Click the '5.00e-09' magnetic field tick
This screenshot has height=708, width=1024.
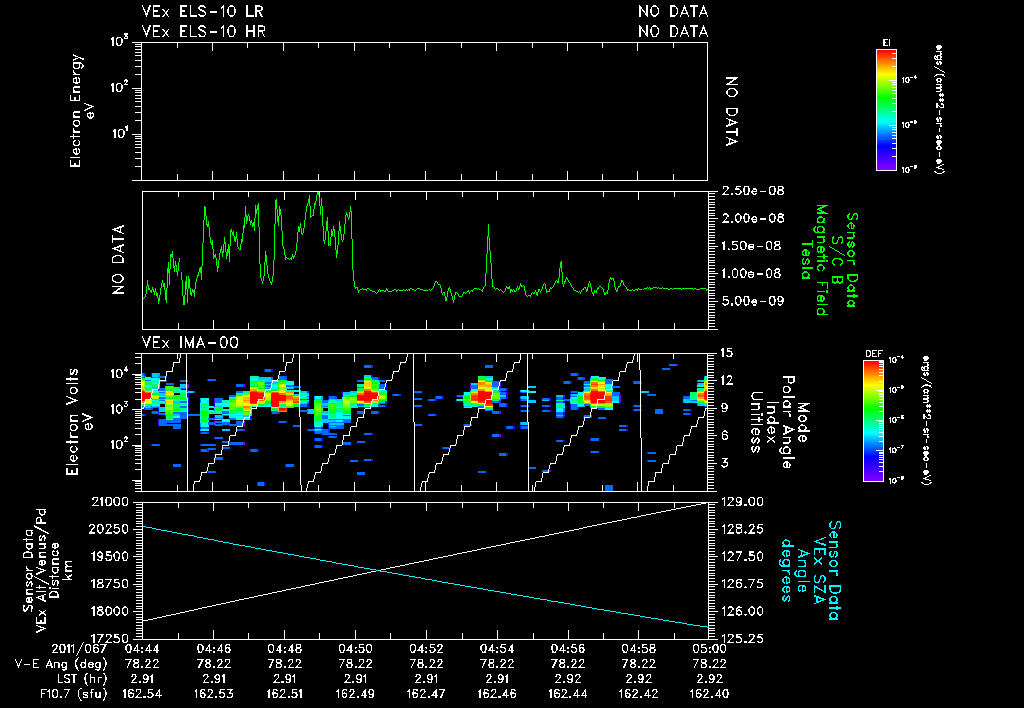coord(753,301)
